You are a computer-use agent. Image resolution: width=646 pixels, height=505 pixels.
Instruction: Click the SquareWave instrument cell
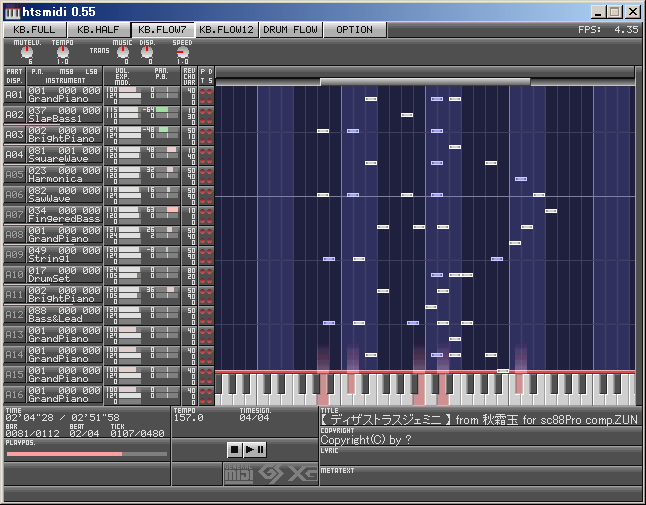click(x=65, y=154)
